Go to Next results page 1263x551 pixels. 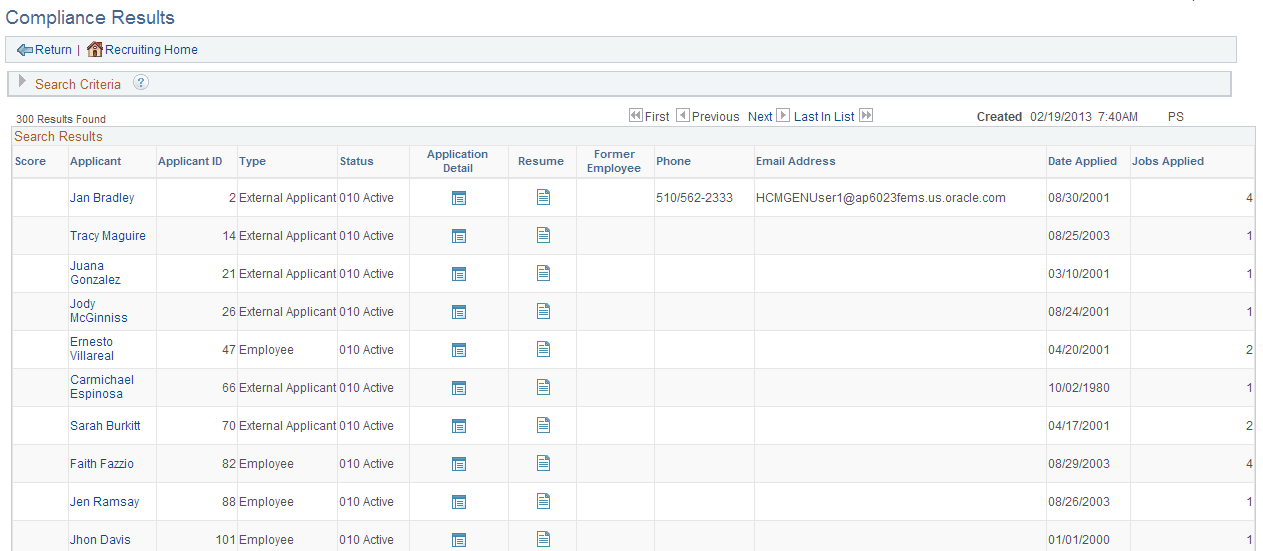tap(760, 117)
